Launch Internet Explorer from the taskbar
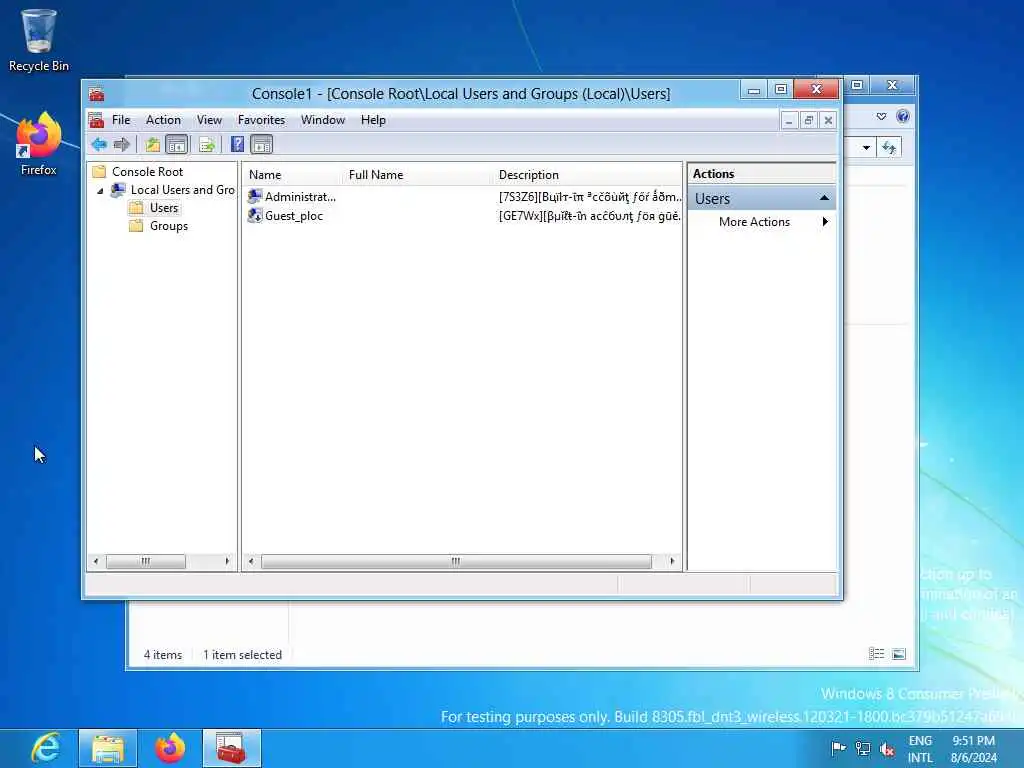 point(46,748)
